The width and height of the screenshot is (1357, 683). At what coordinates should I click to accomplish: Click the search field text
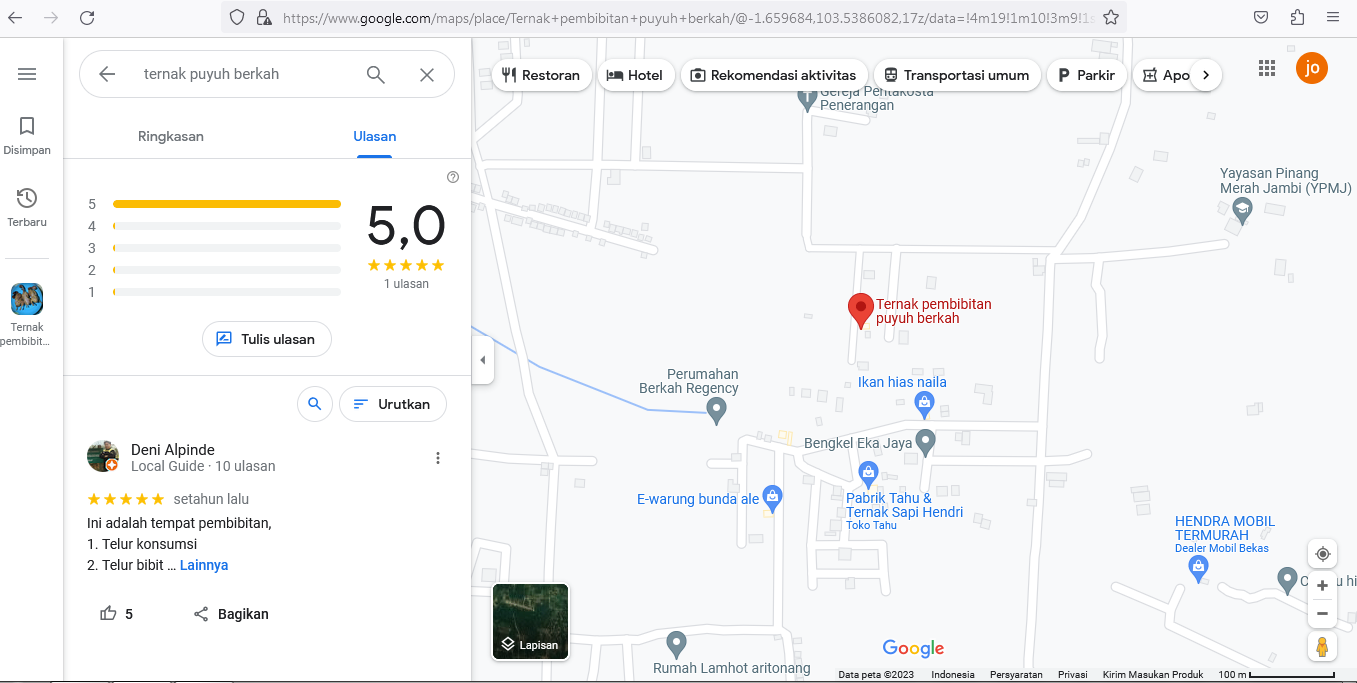click(x=212, y=74)
